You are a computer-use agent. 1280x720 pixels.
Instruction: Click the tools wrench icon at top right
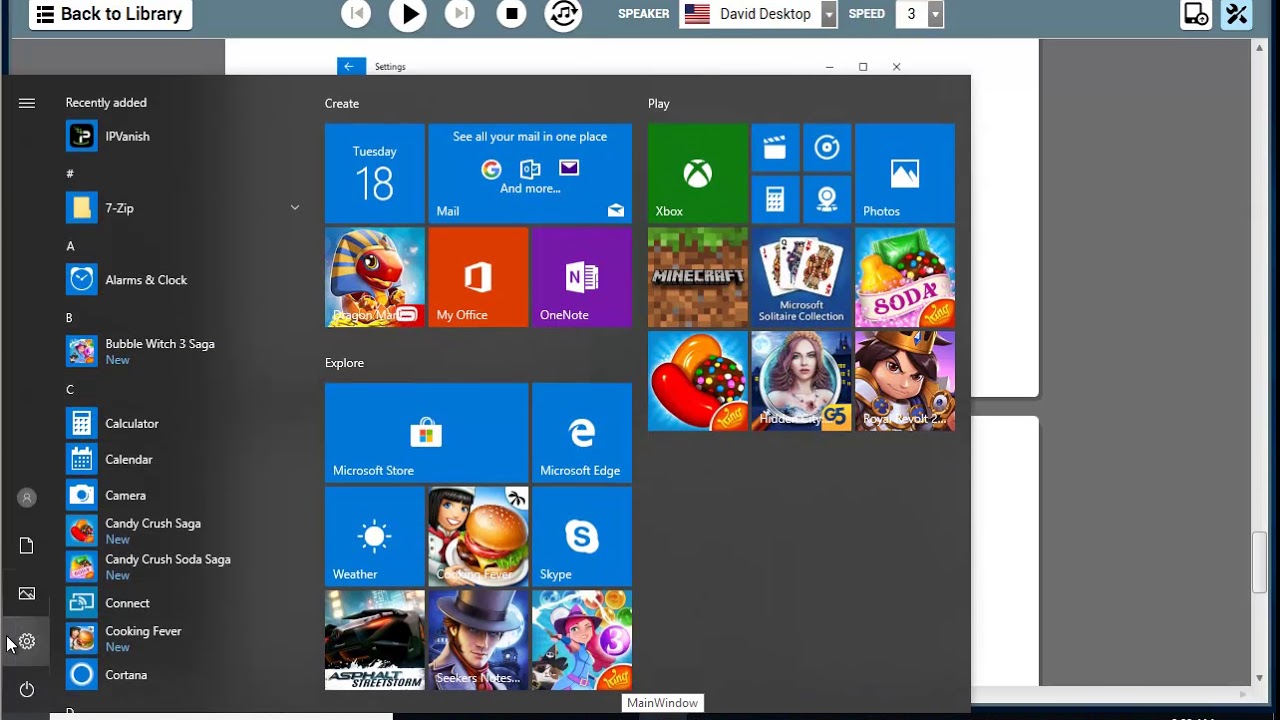tap(1237, 14)
